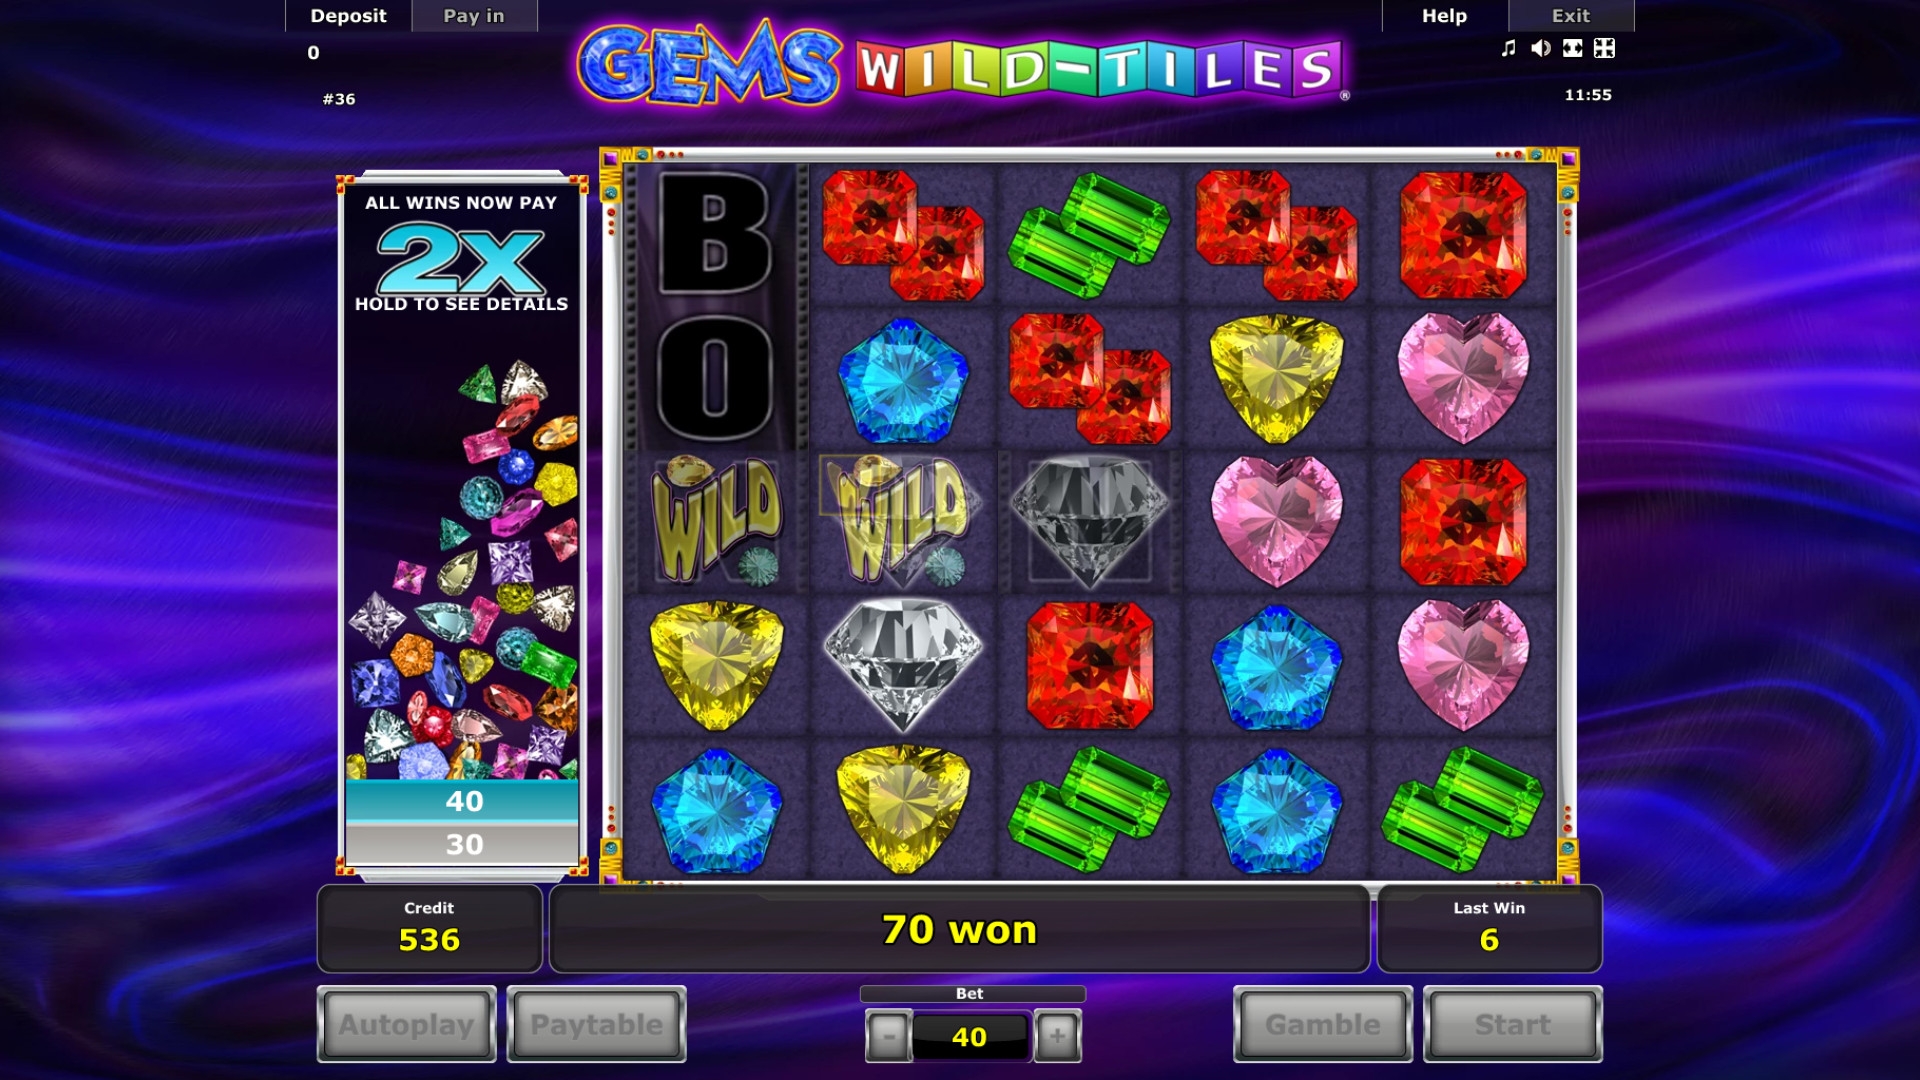The height and width of the screenshot is (1080, 1920).
Task: Click the 40 level on gem meter
Action: pos(462,801)
